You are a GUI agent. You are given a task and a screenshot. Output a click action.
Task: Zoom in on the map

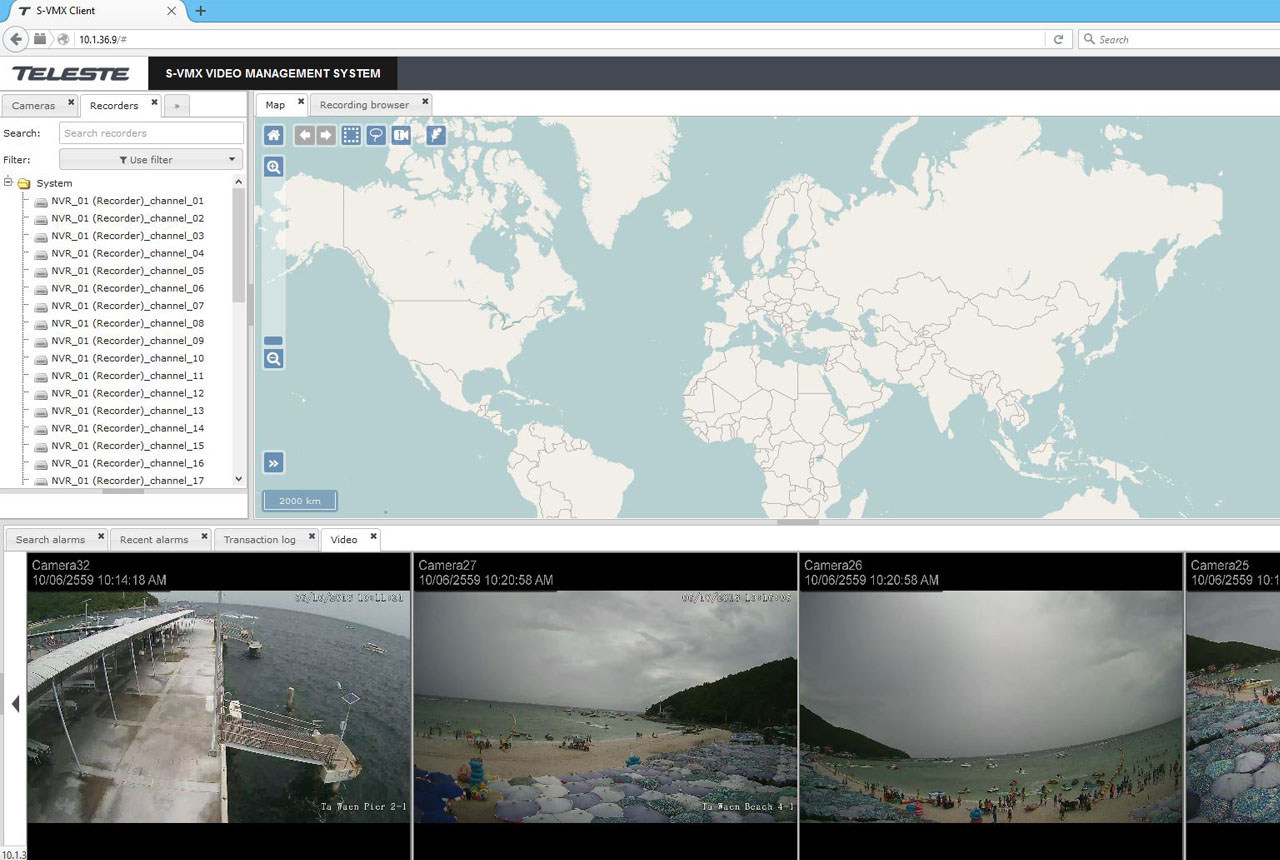pyautogui.click(x=273, y=167)
